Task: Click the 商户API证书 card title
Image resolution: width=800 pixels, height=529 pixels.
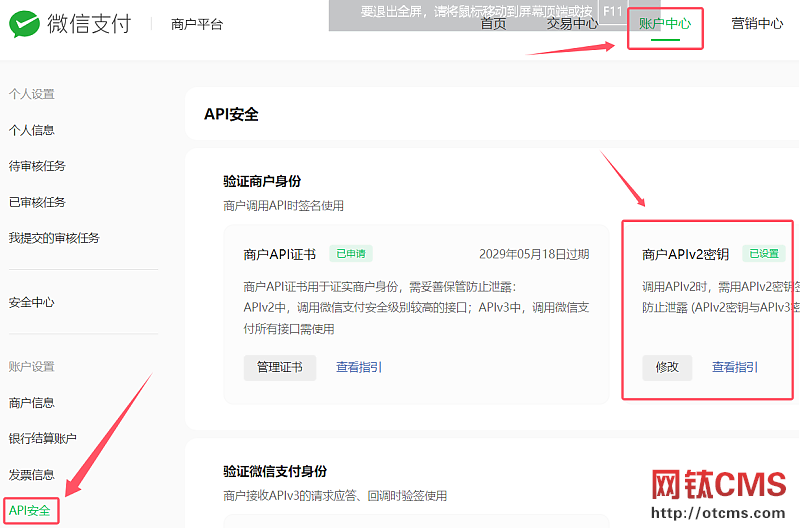Action: (x=280, y=254)
